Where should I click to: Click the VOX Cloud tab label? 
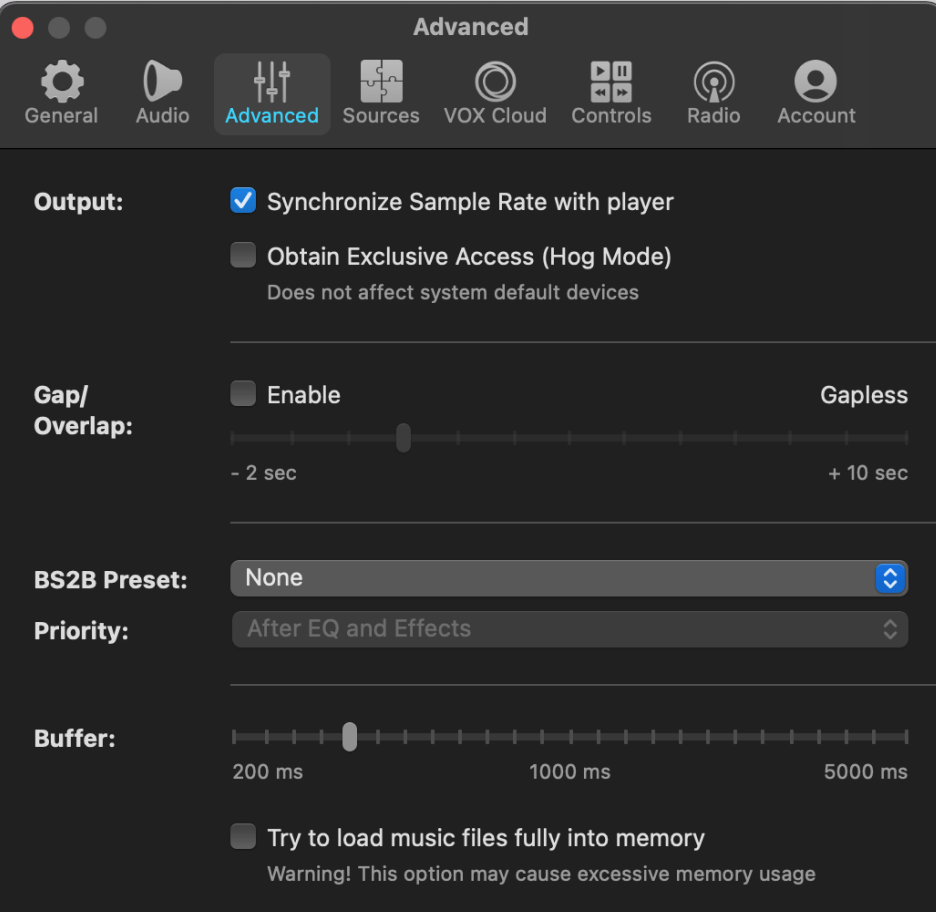[x=495, y=115]
